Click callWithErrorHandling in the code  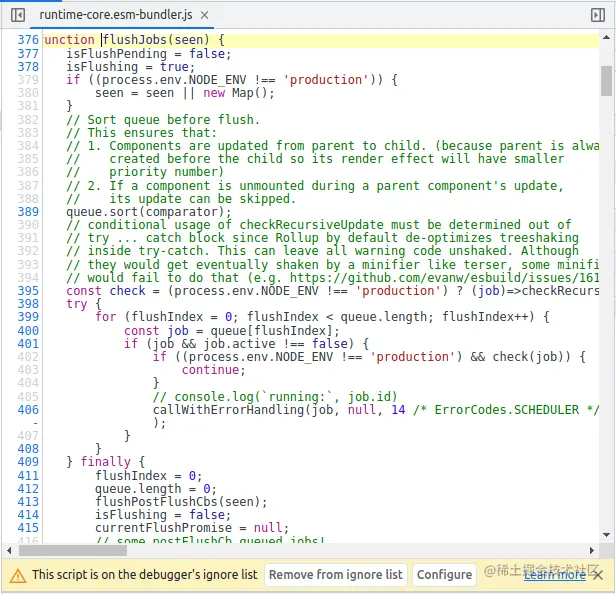pos(229,410)
